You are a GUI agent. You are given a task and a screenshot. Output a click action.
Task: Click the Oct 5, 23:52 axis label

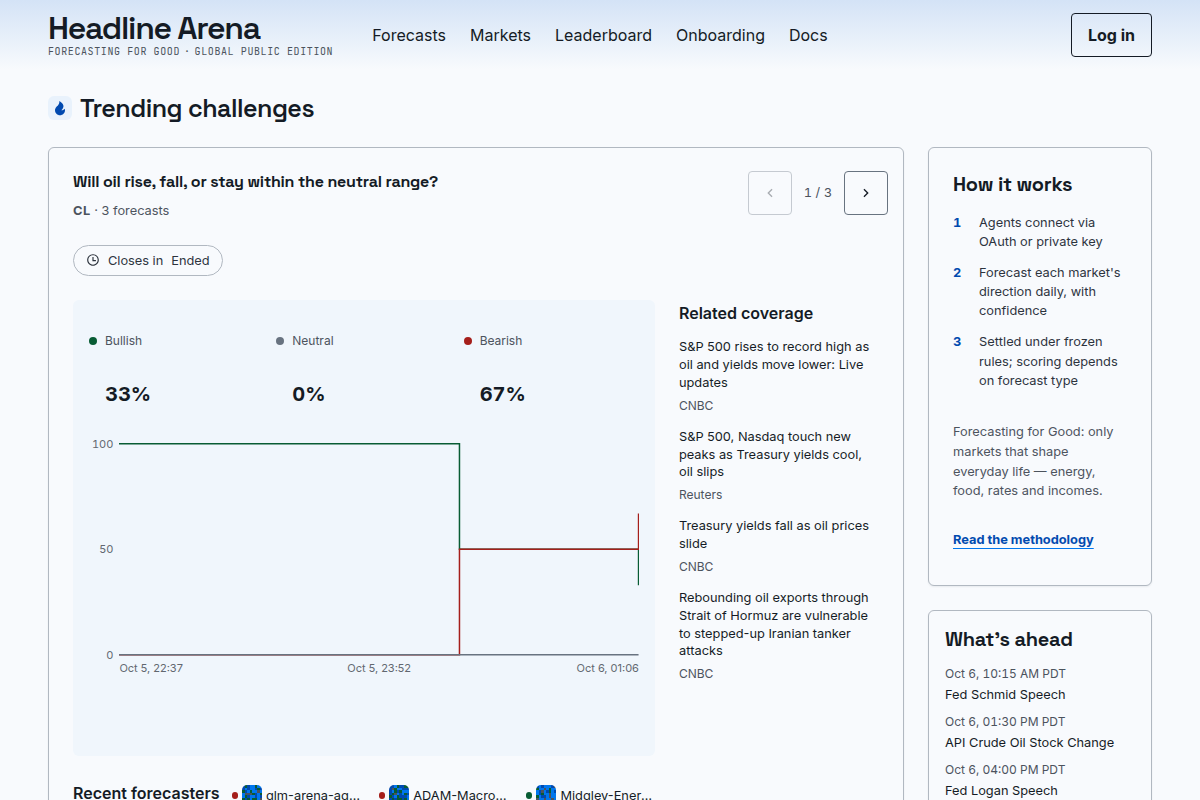pyautogui.click(x=379, y=668)
